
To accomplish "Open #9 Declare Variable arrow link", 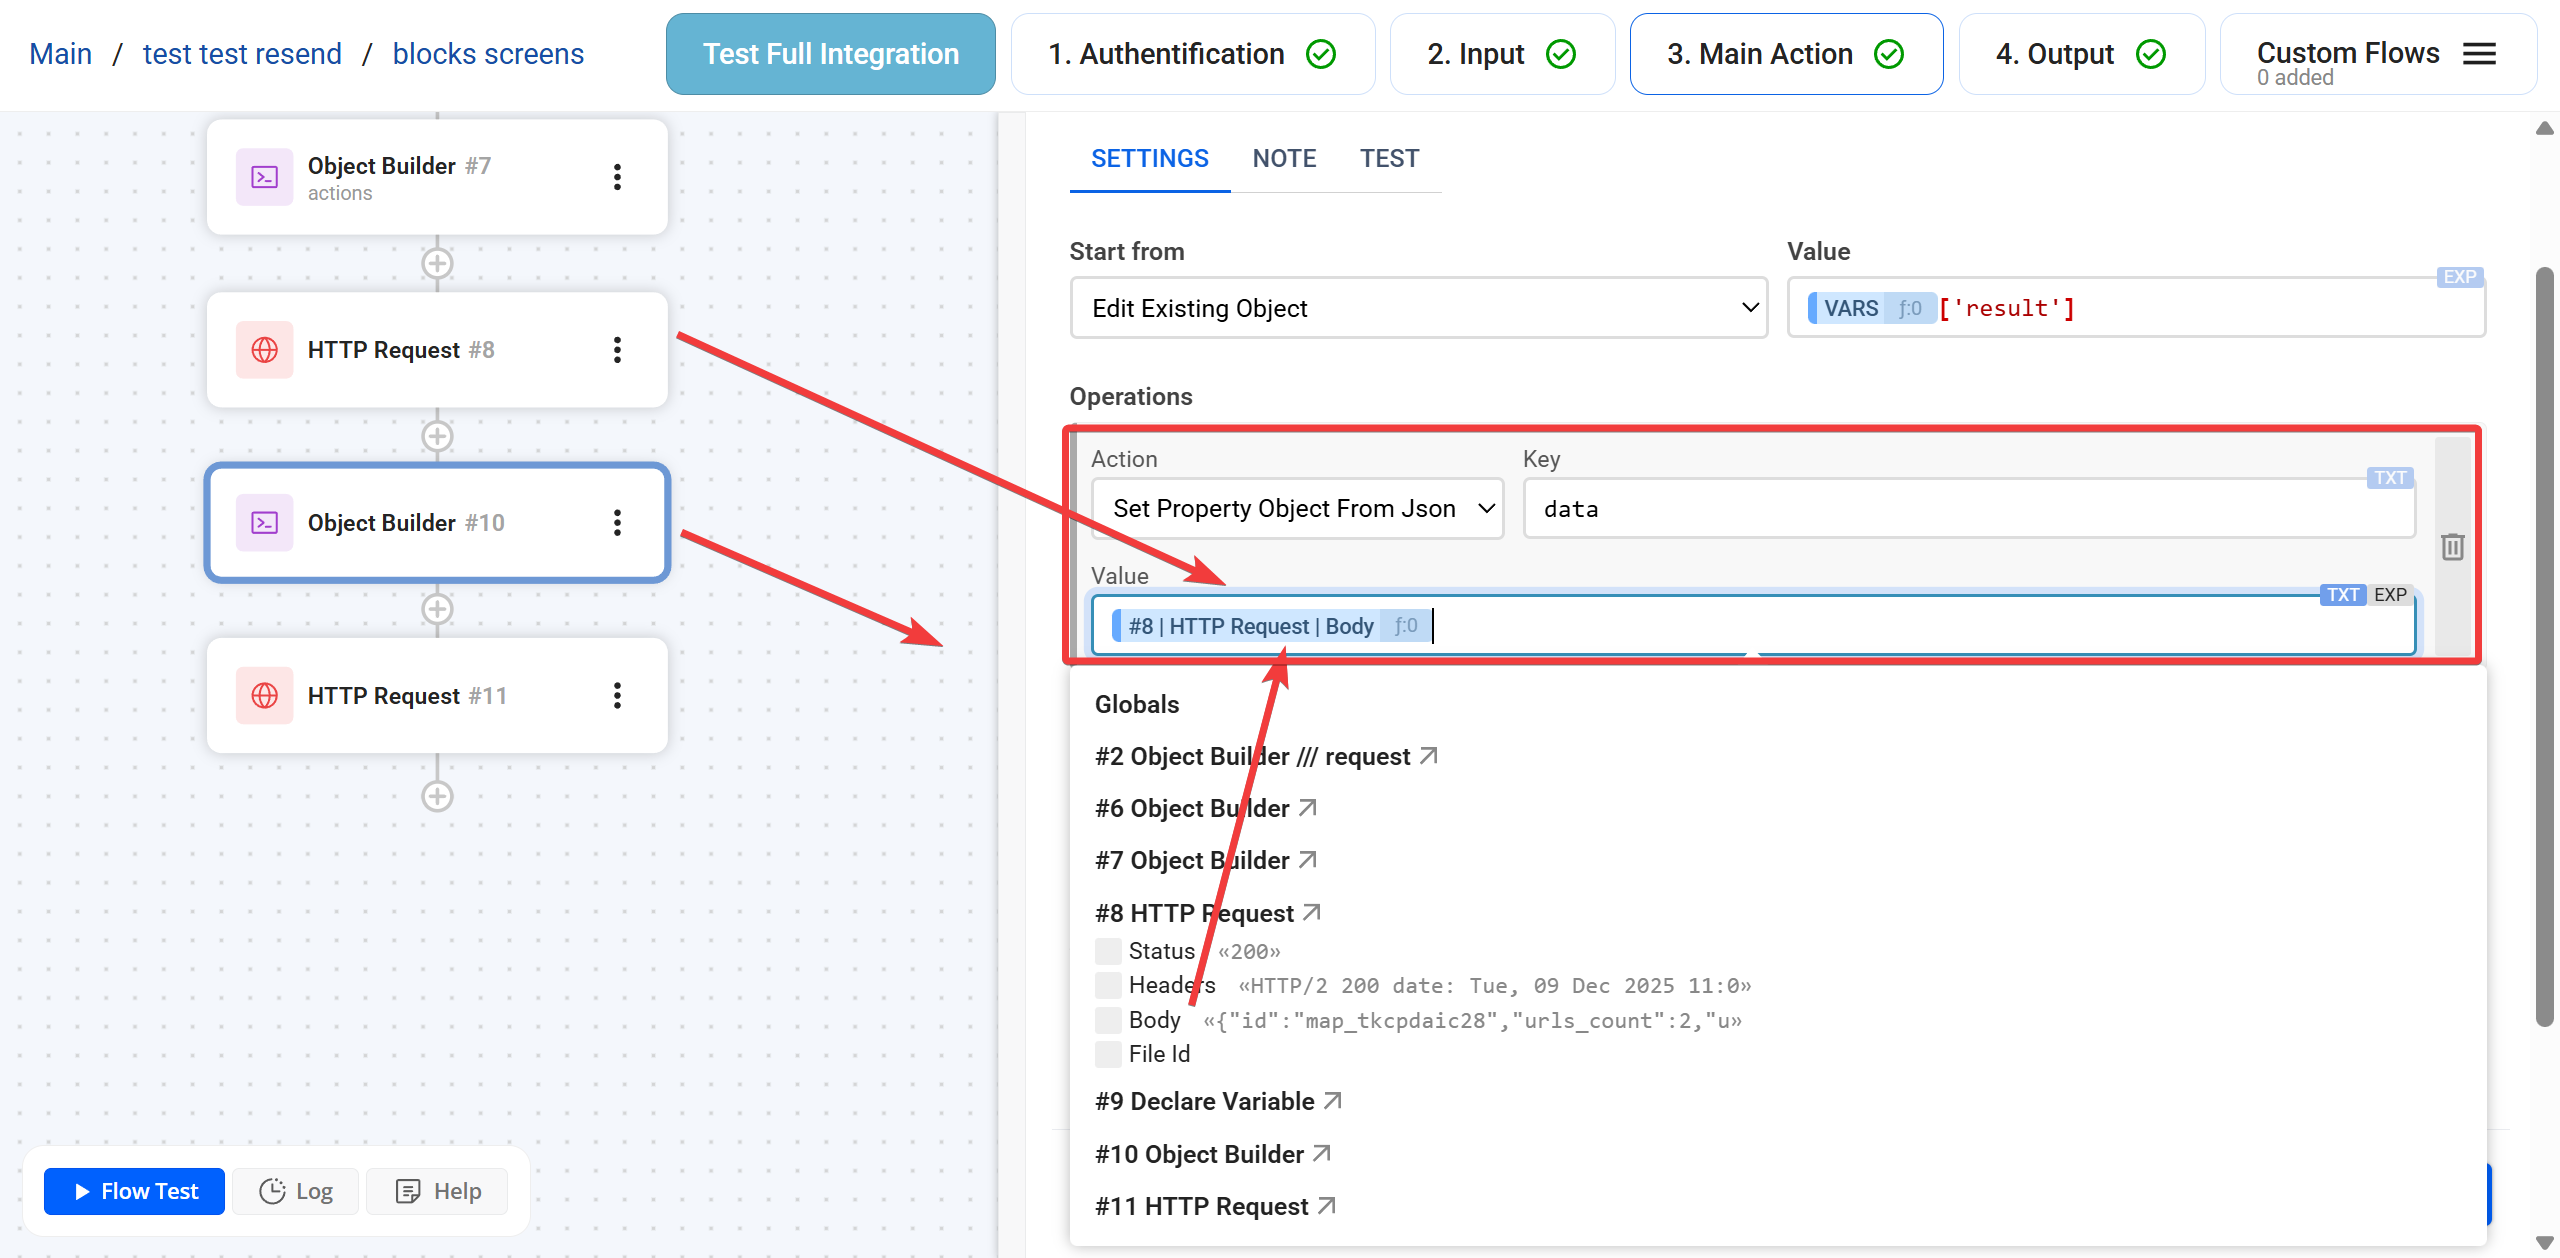I will pyautogui.click(x=1332, y=1101).
